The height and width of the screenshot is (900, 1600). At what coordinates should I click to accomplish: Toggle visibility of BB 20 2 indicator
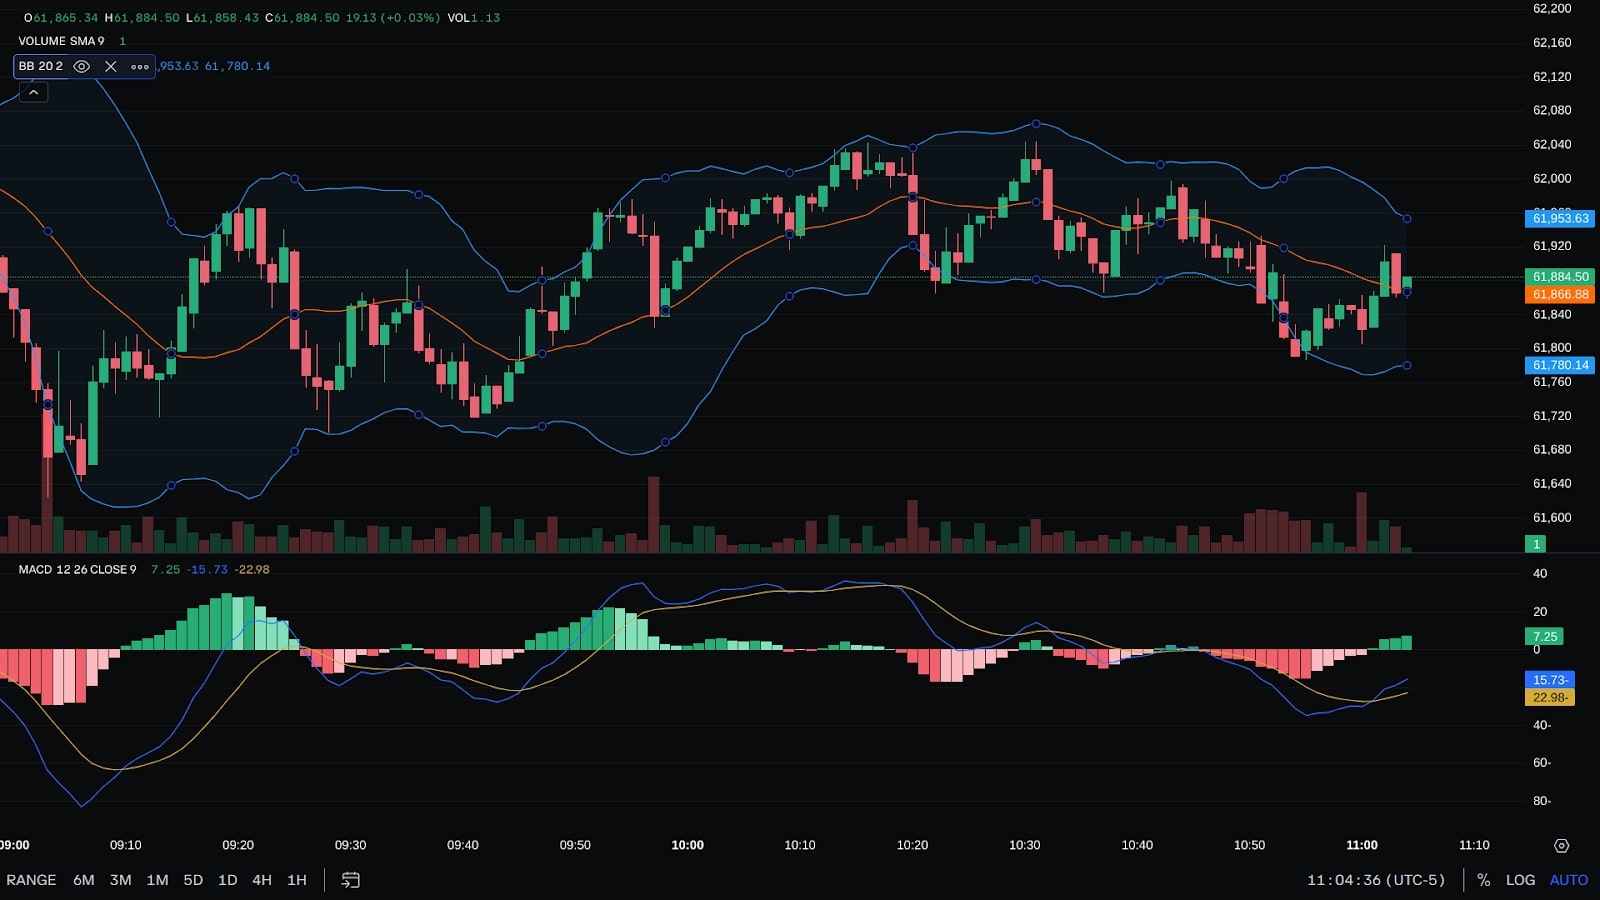82,66
